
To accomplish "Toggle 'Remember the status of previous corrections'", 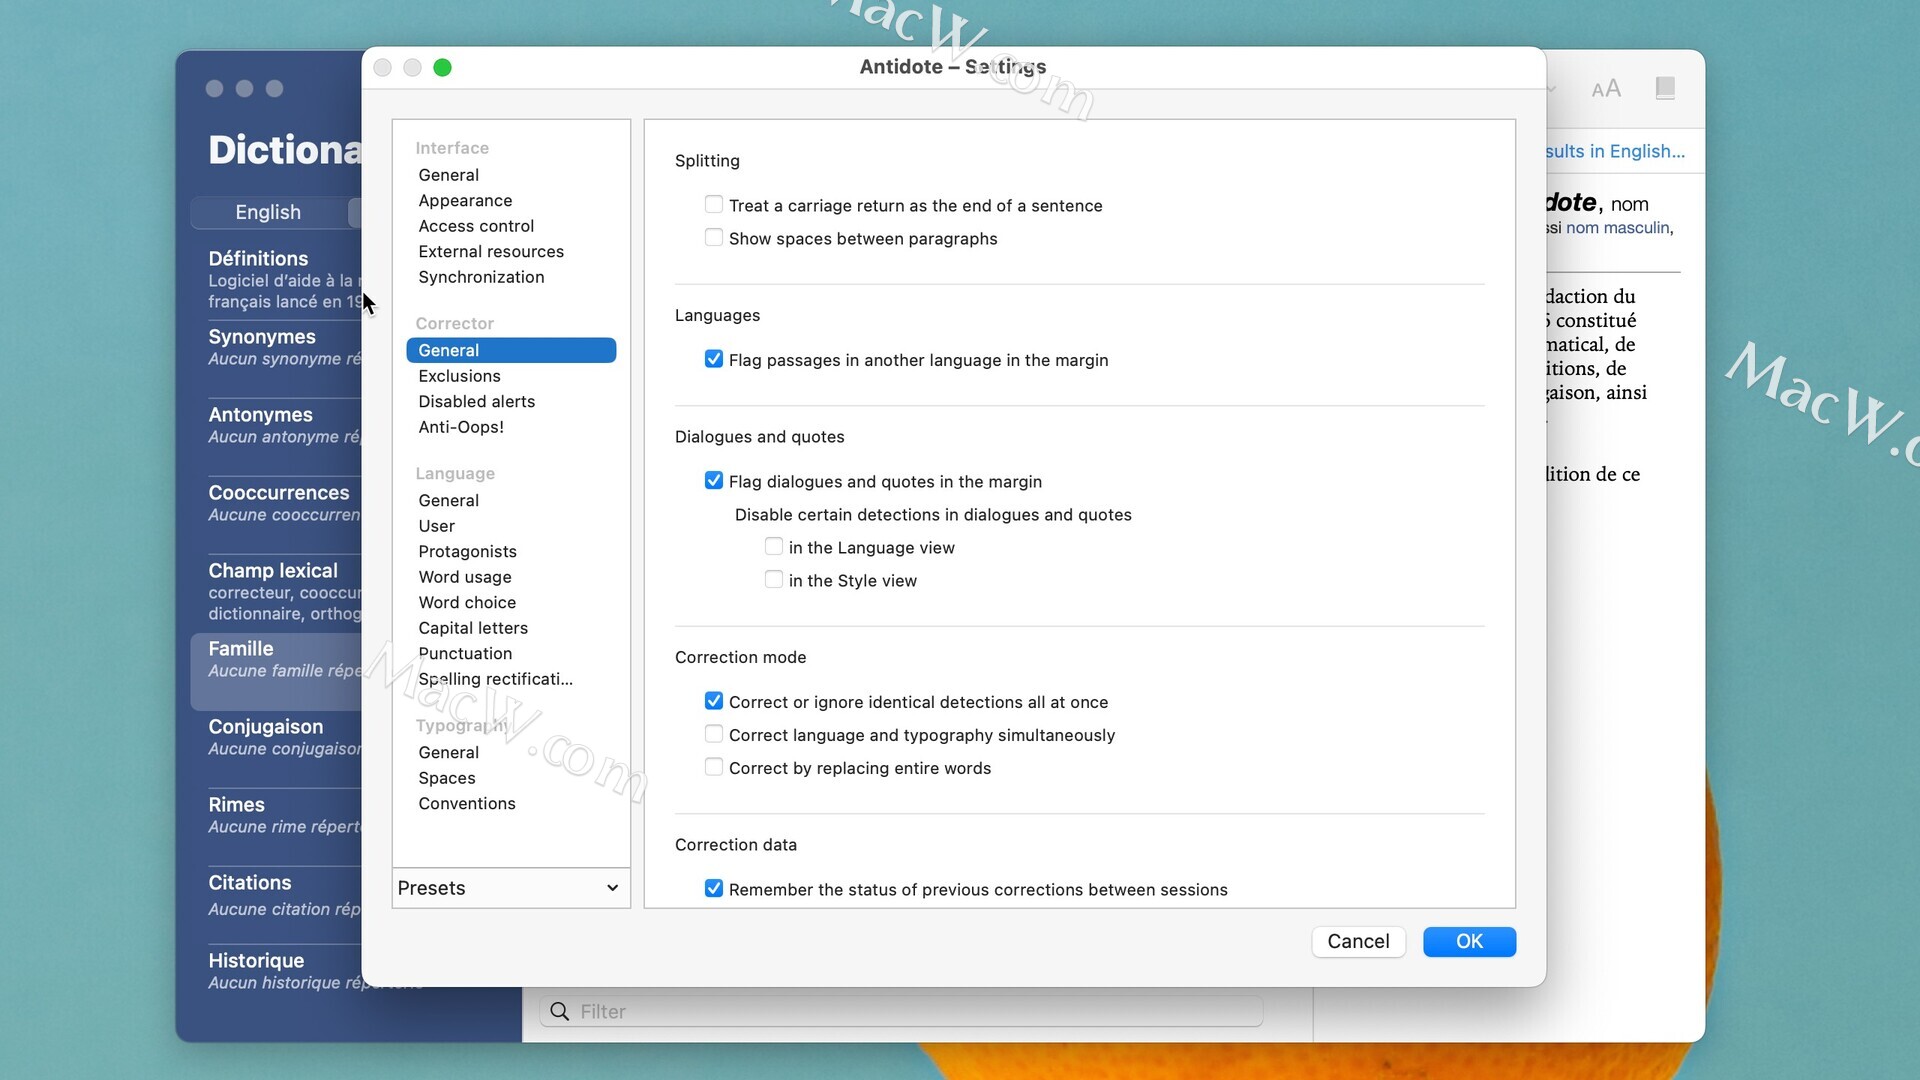I will pos(714,889).
